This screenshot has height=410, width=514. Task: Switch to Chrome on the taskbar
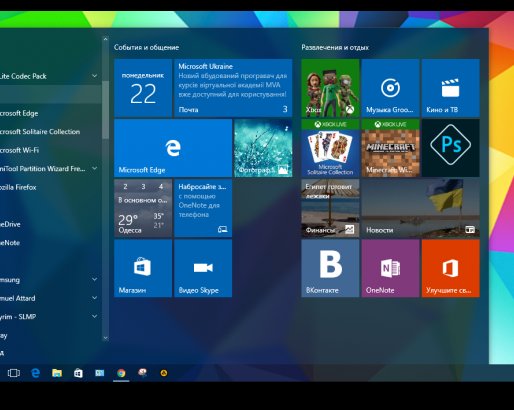(x=121, y=373)
